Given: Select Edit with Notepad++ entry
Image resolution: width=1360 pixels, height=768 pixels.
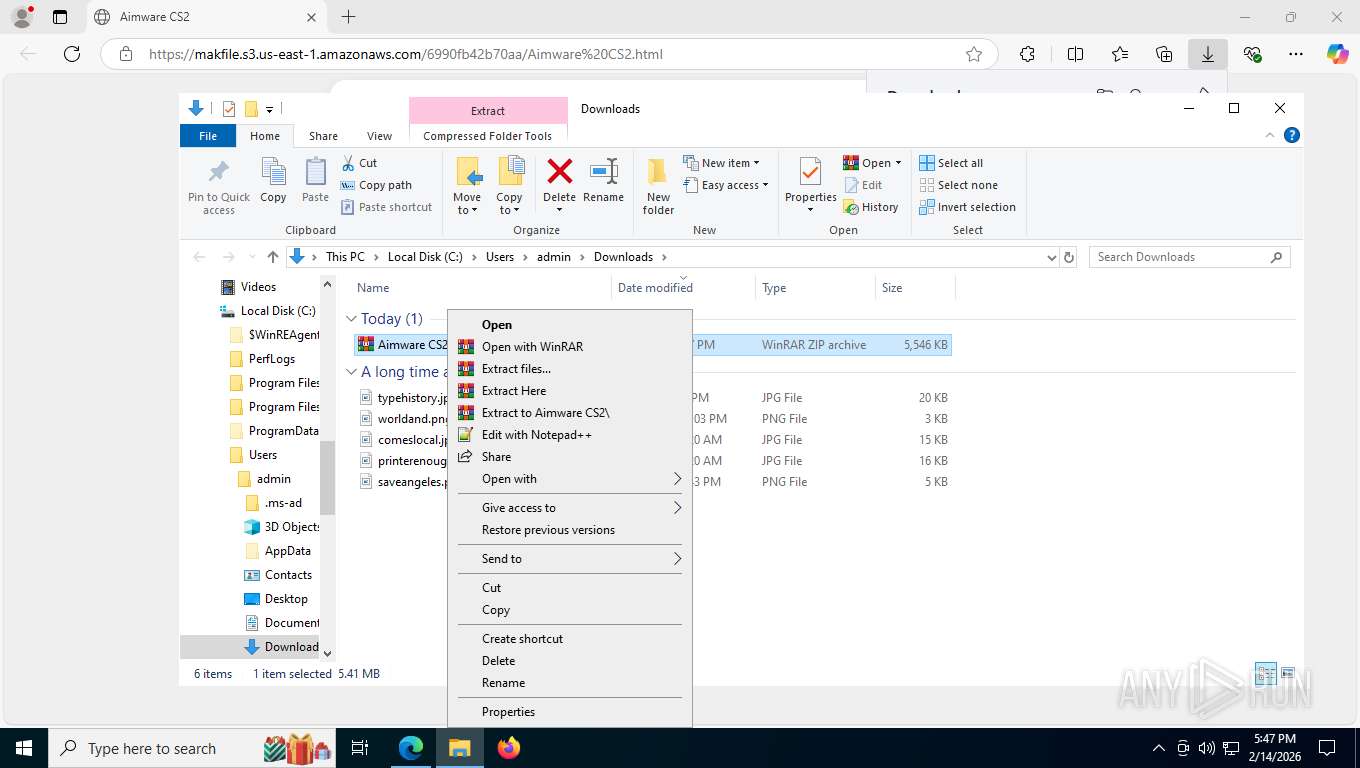Looking at the screenshot, I should click(x=569, y=434).
